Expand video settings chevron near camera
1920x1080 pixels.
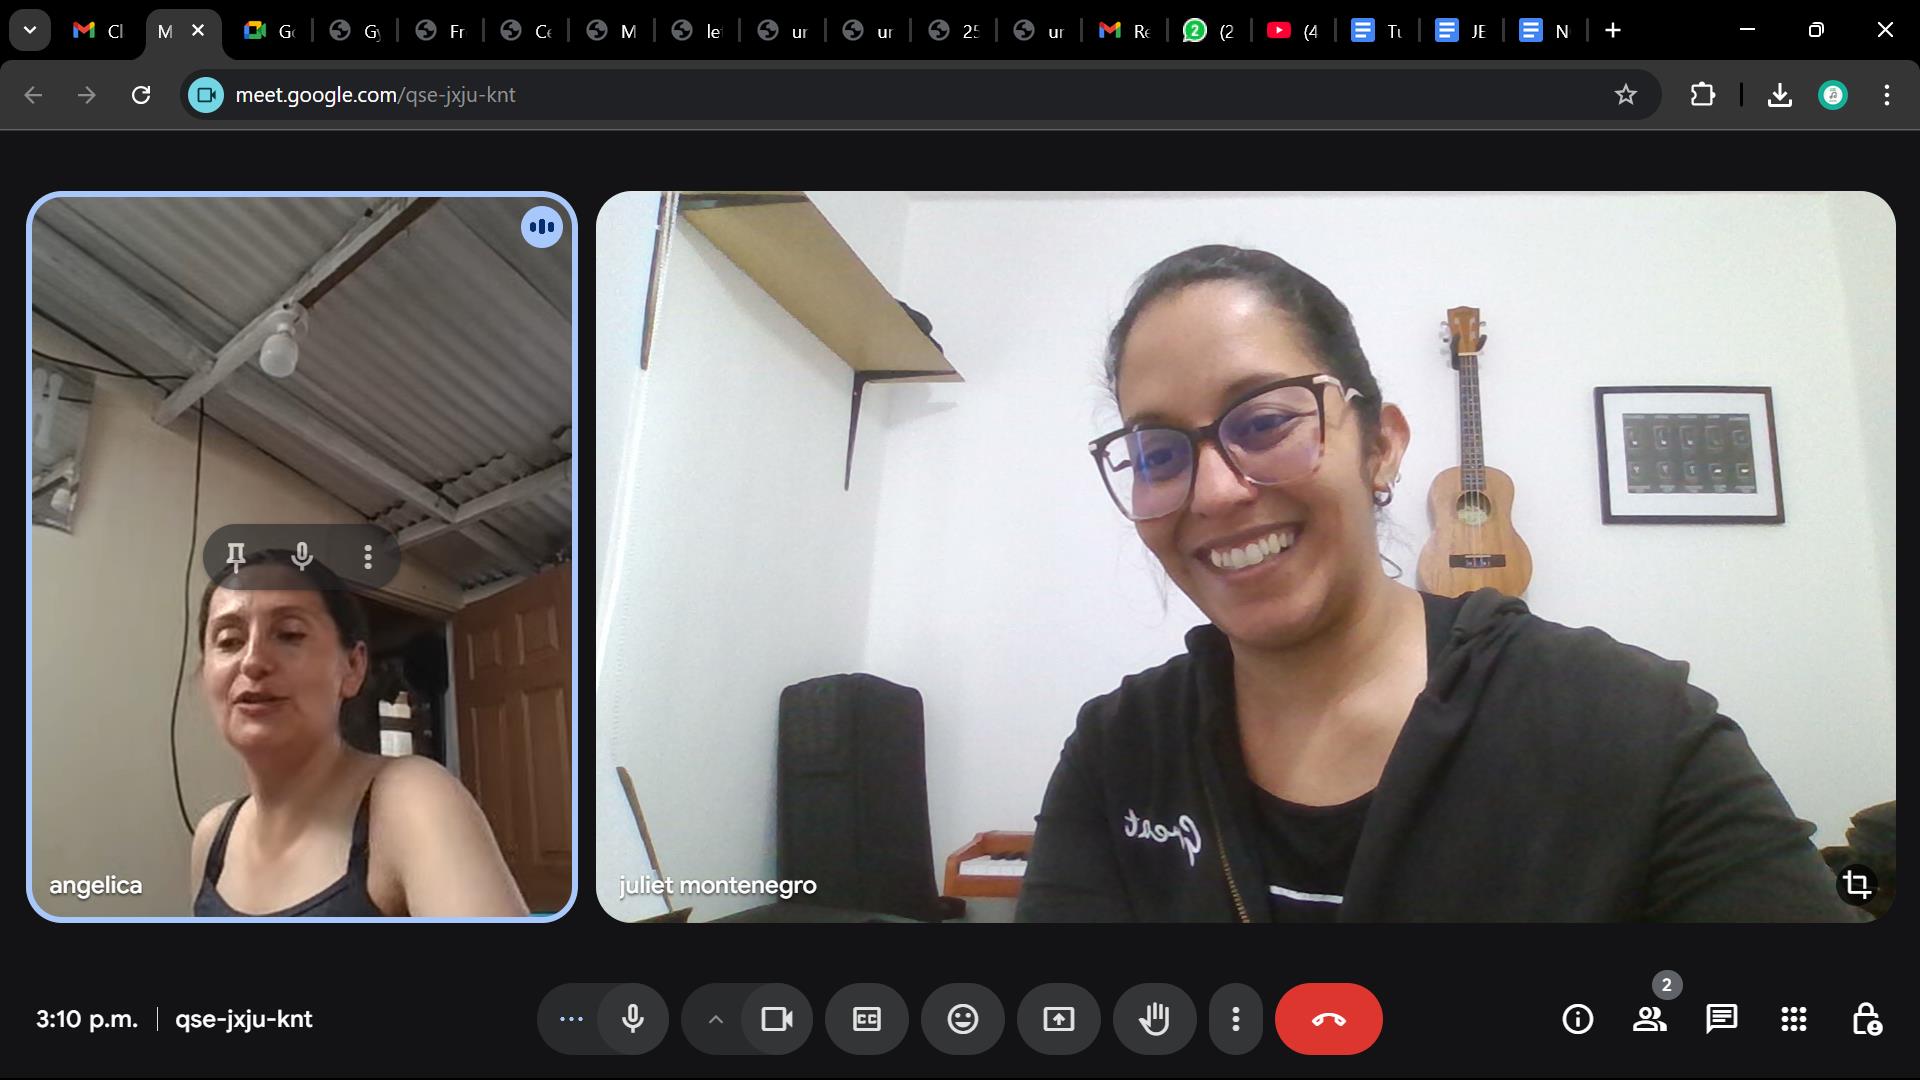tap(715, 1019)
